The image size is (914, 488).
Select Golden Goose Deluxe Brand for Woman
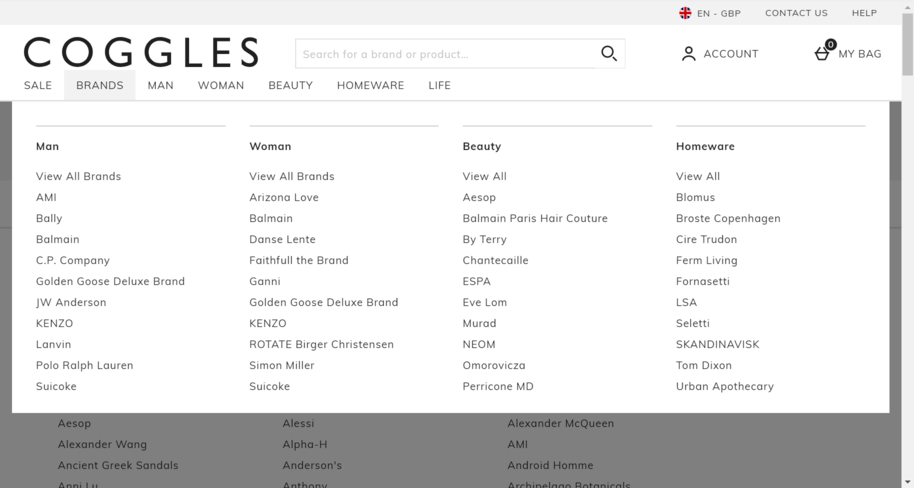[x=324, y=302]
